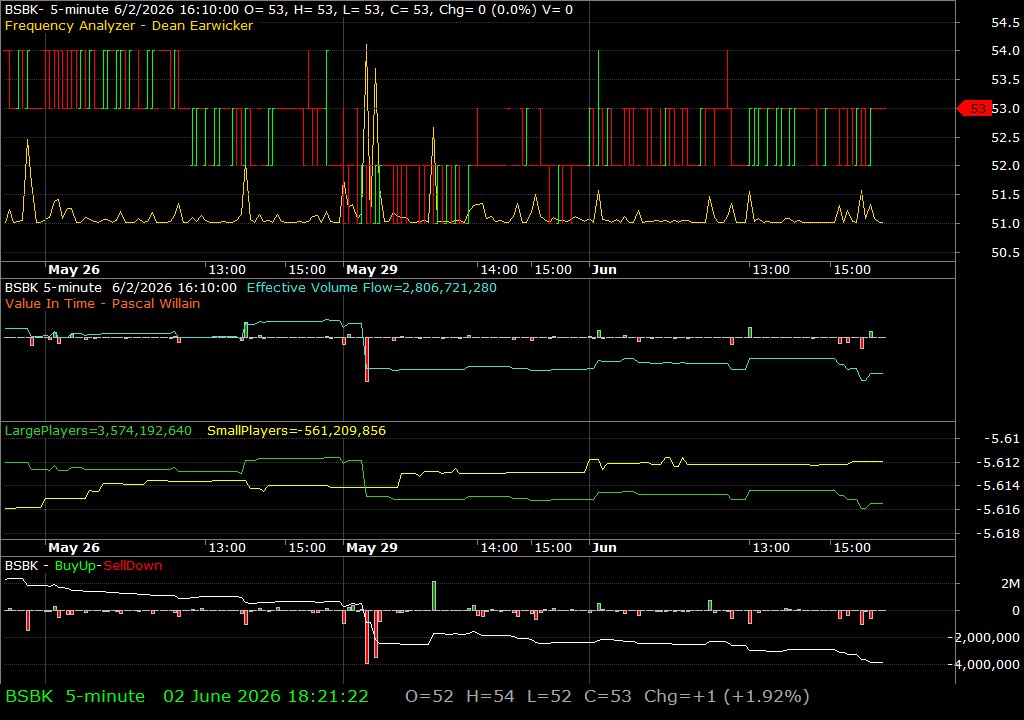This screenshot has width=1024, height=720.
Task: Click the L=52 value in the status bar
Action: (x=549, y=696)
